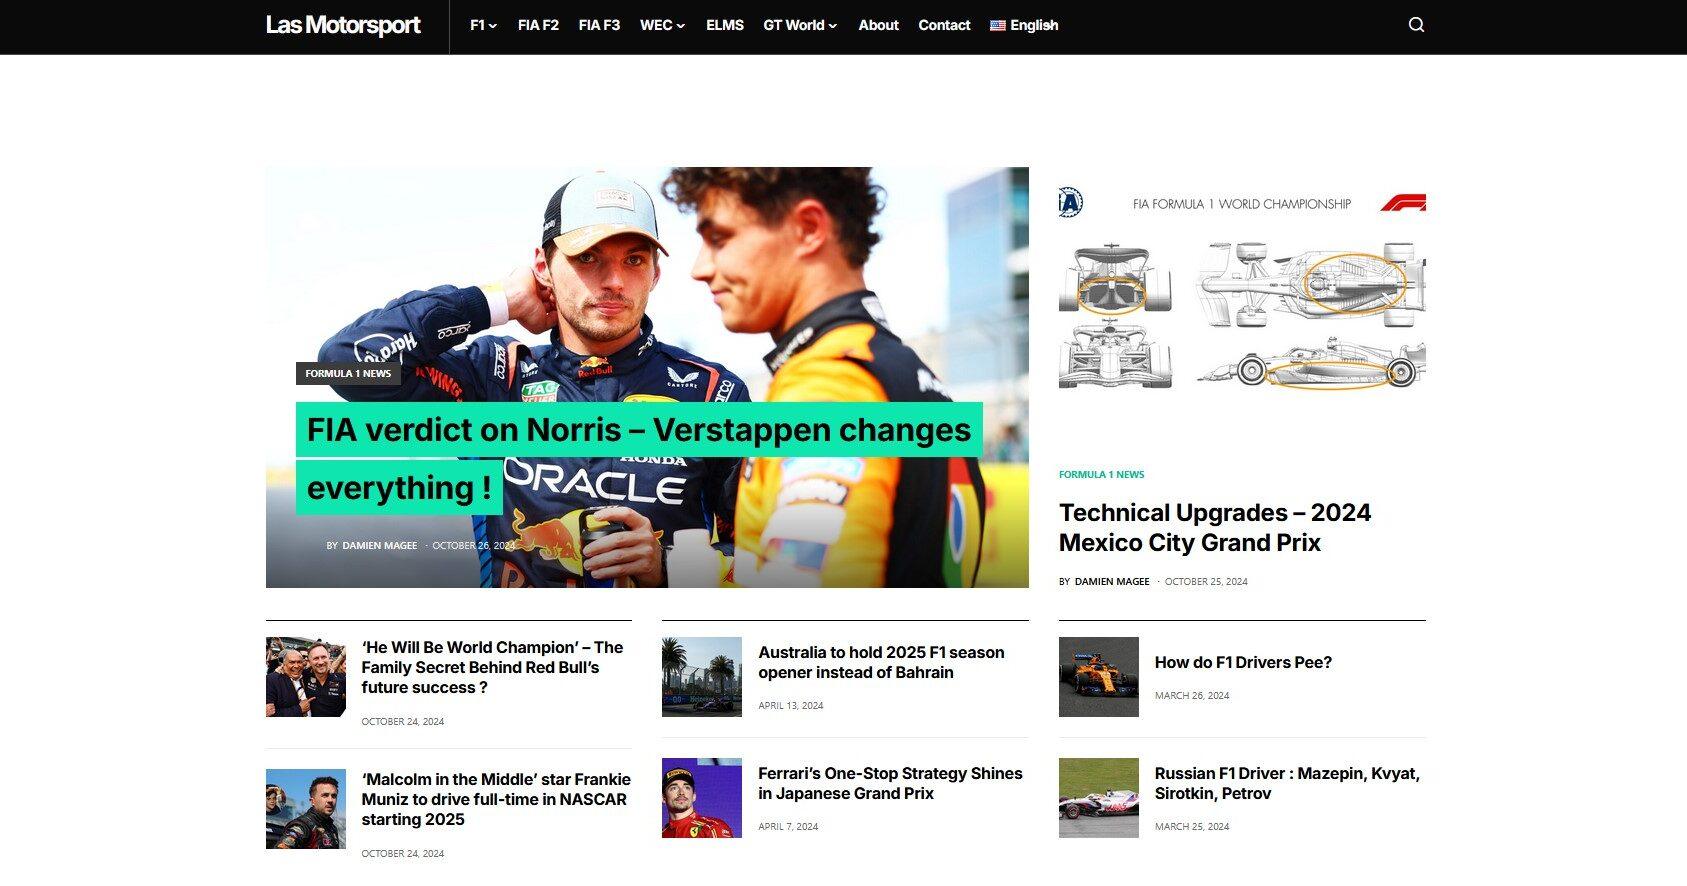Open Australia season opener thumbnail

702,677
